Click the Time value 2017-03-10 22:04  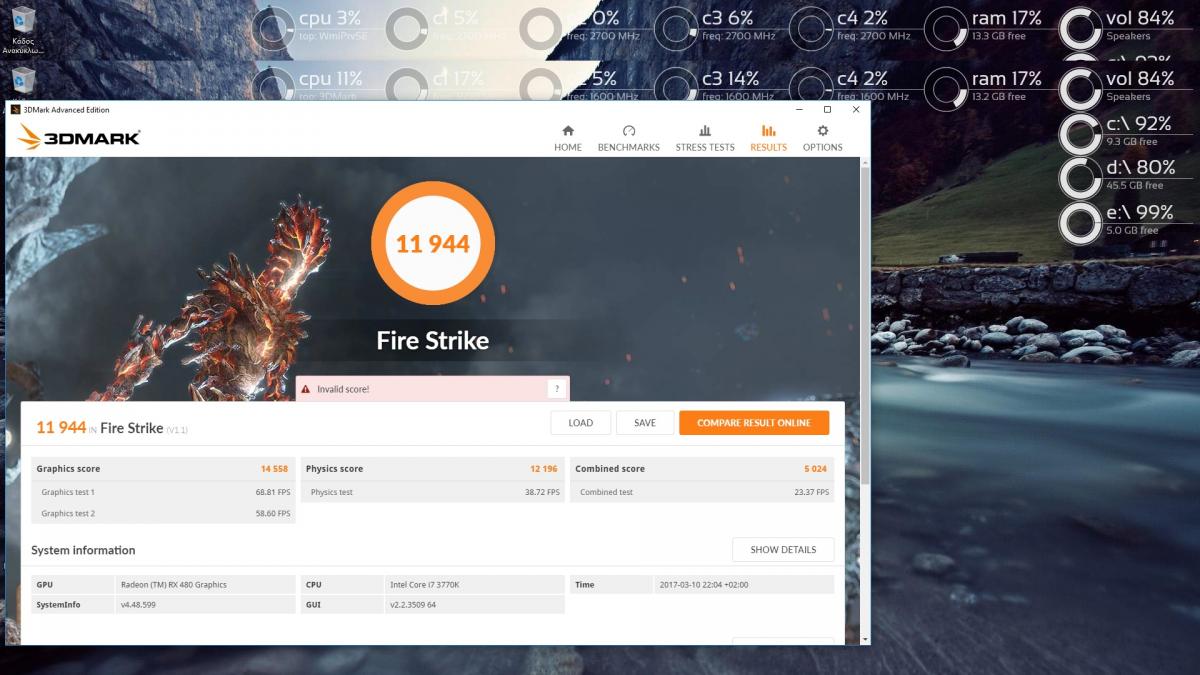(x=704, y=585)
